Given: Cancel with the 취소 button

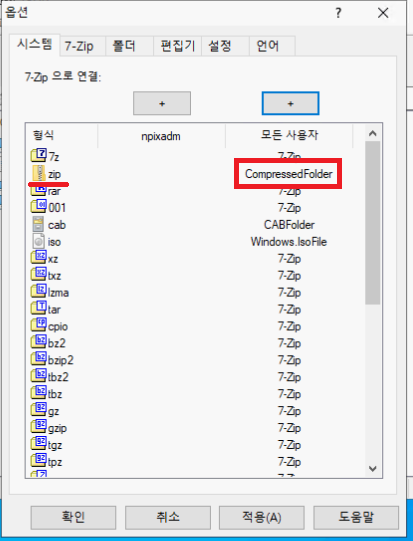Looking at the screenshot, I should [168, 517].
